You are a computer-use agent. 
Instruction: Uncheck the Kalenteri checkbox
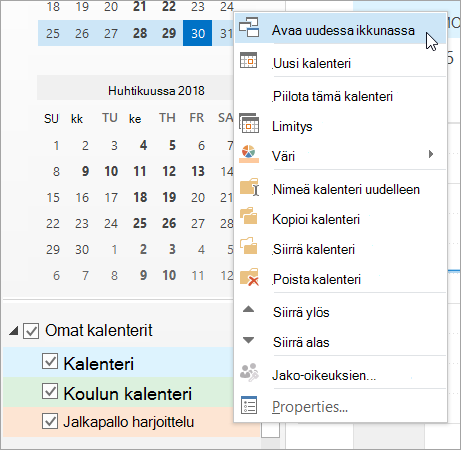coord(50,361)
